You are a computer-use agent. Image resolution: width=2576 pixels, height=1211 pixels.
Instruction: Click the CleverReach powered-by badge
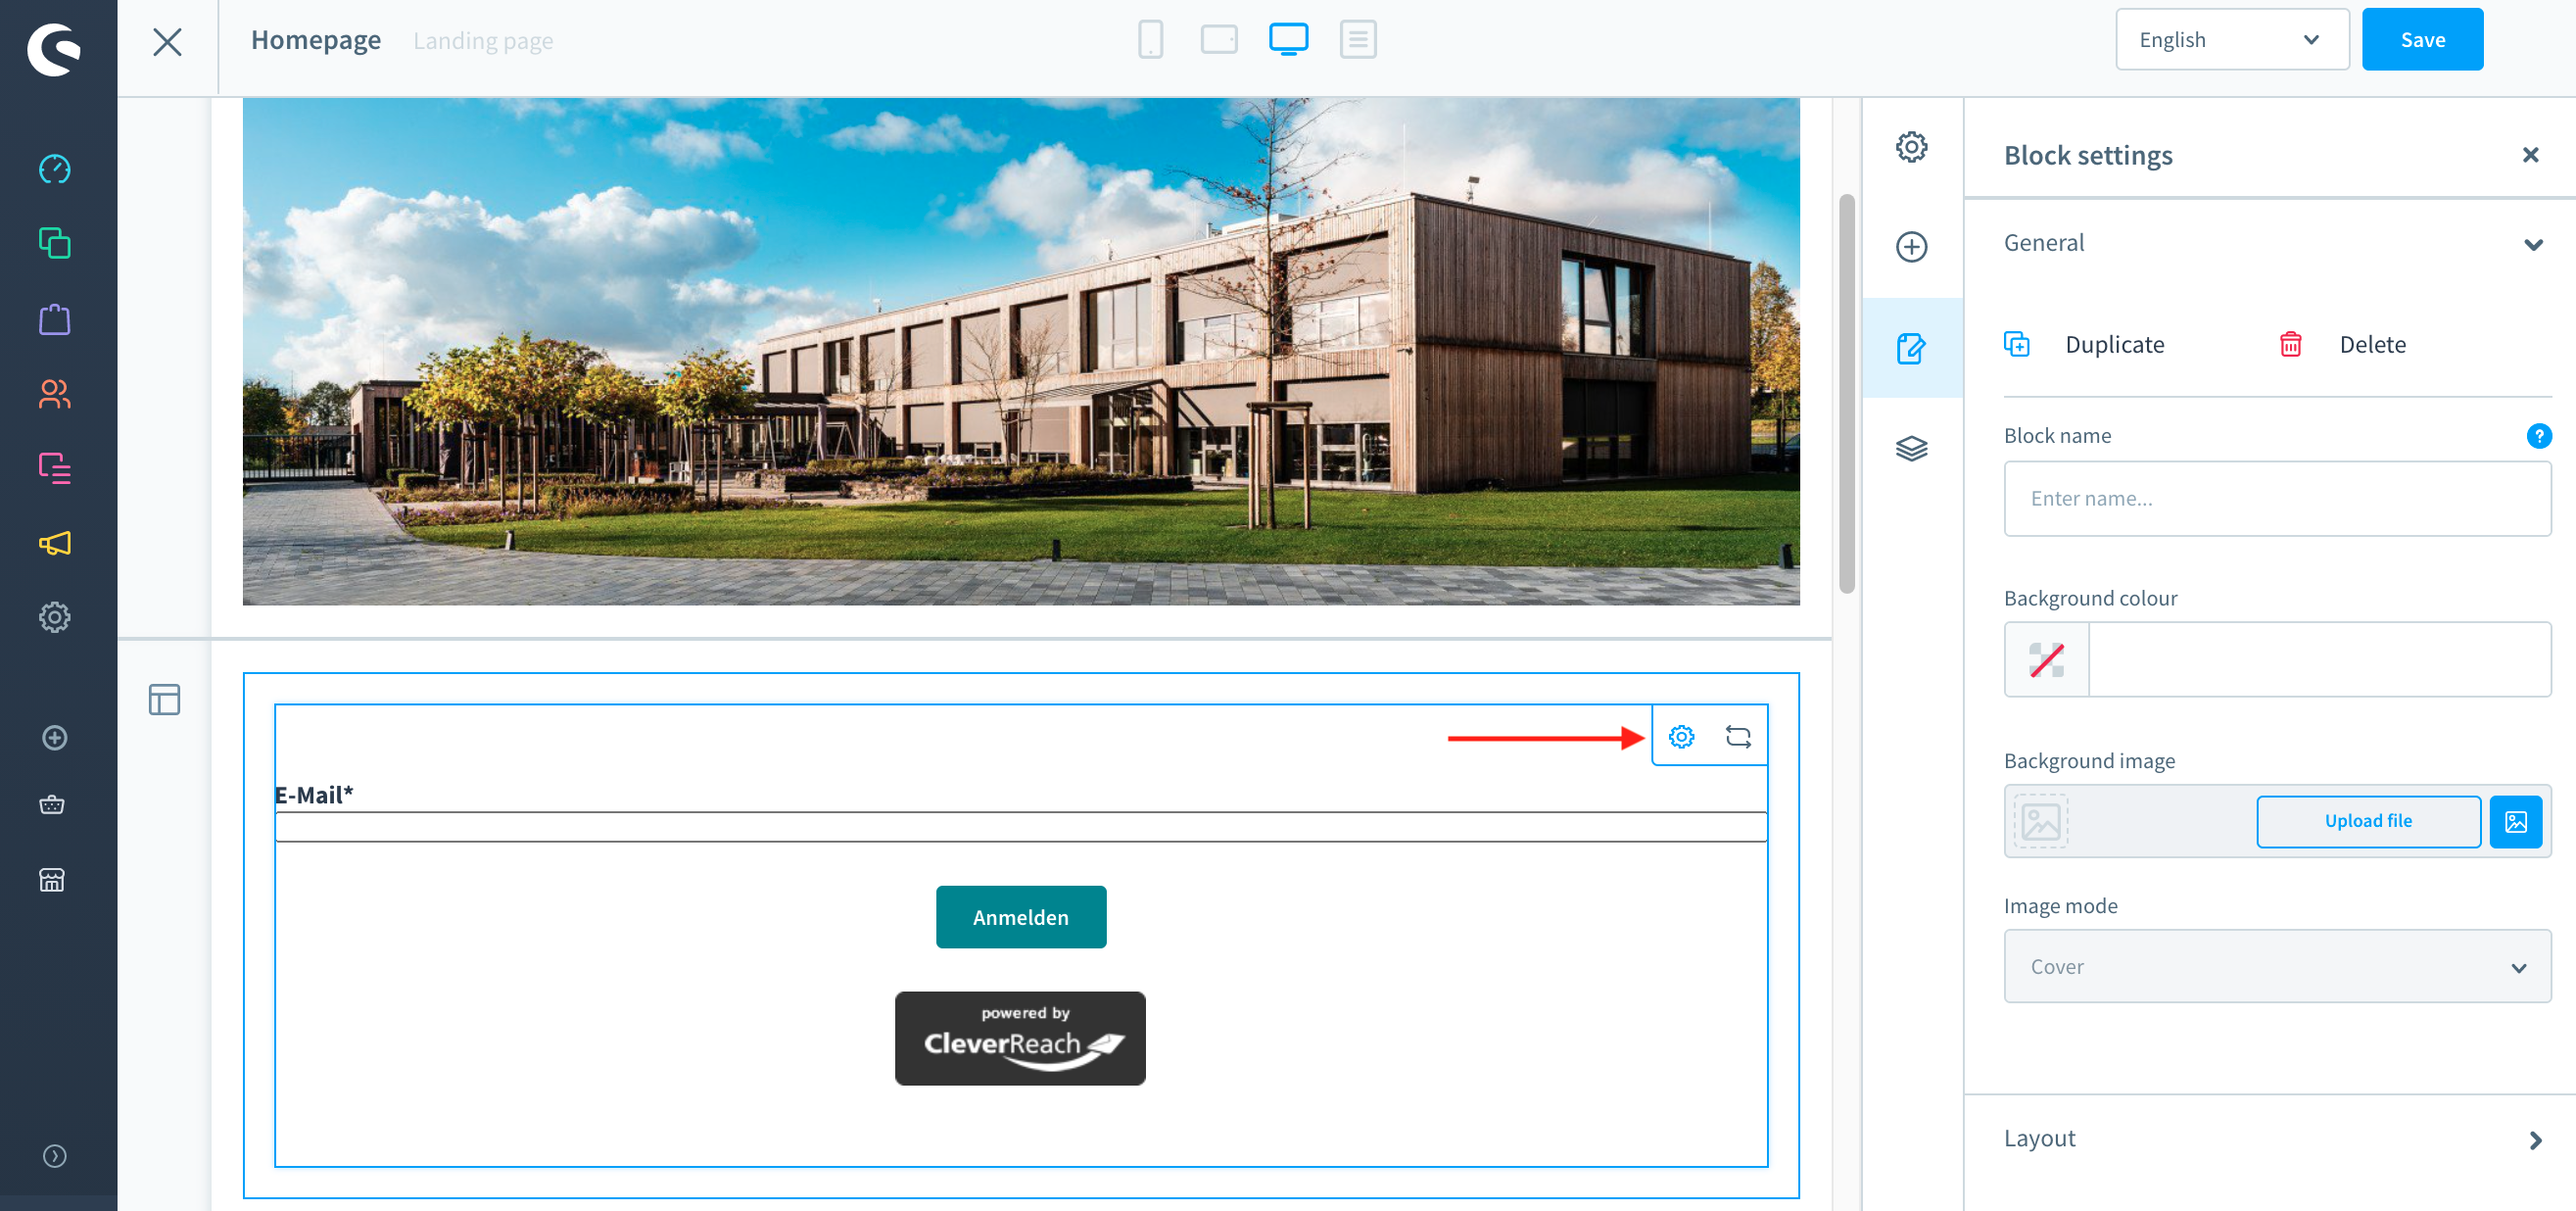point(1019,1038)
